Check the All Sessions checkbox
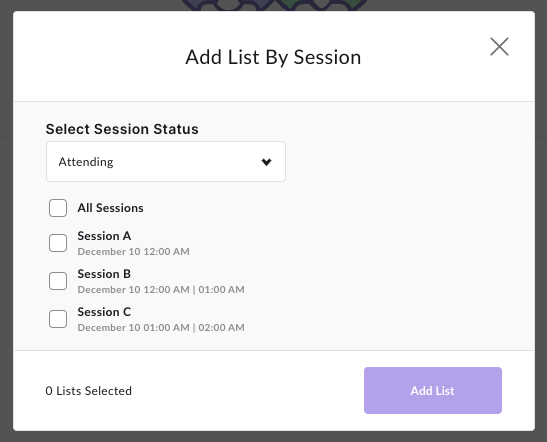The image size is (547, 442). 58,208
